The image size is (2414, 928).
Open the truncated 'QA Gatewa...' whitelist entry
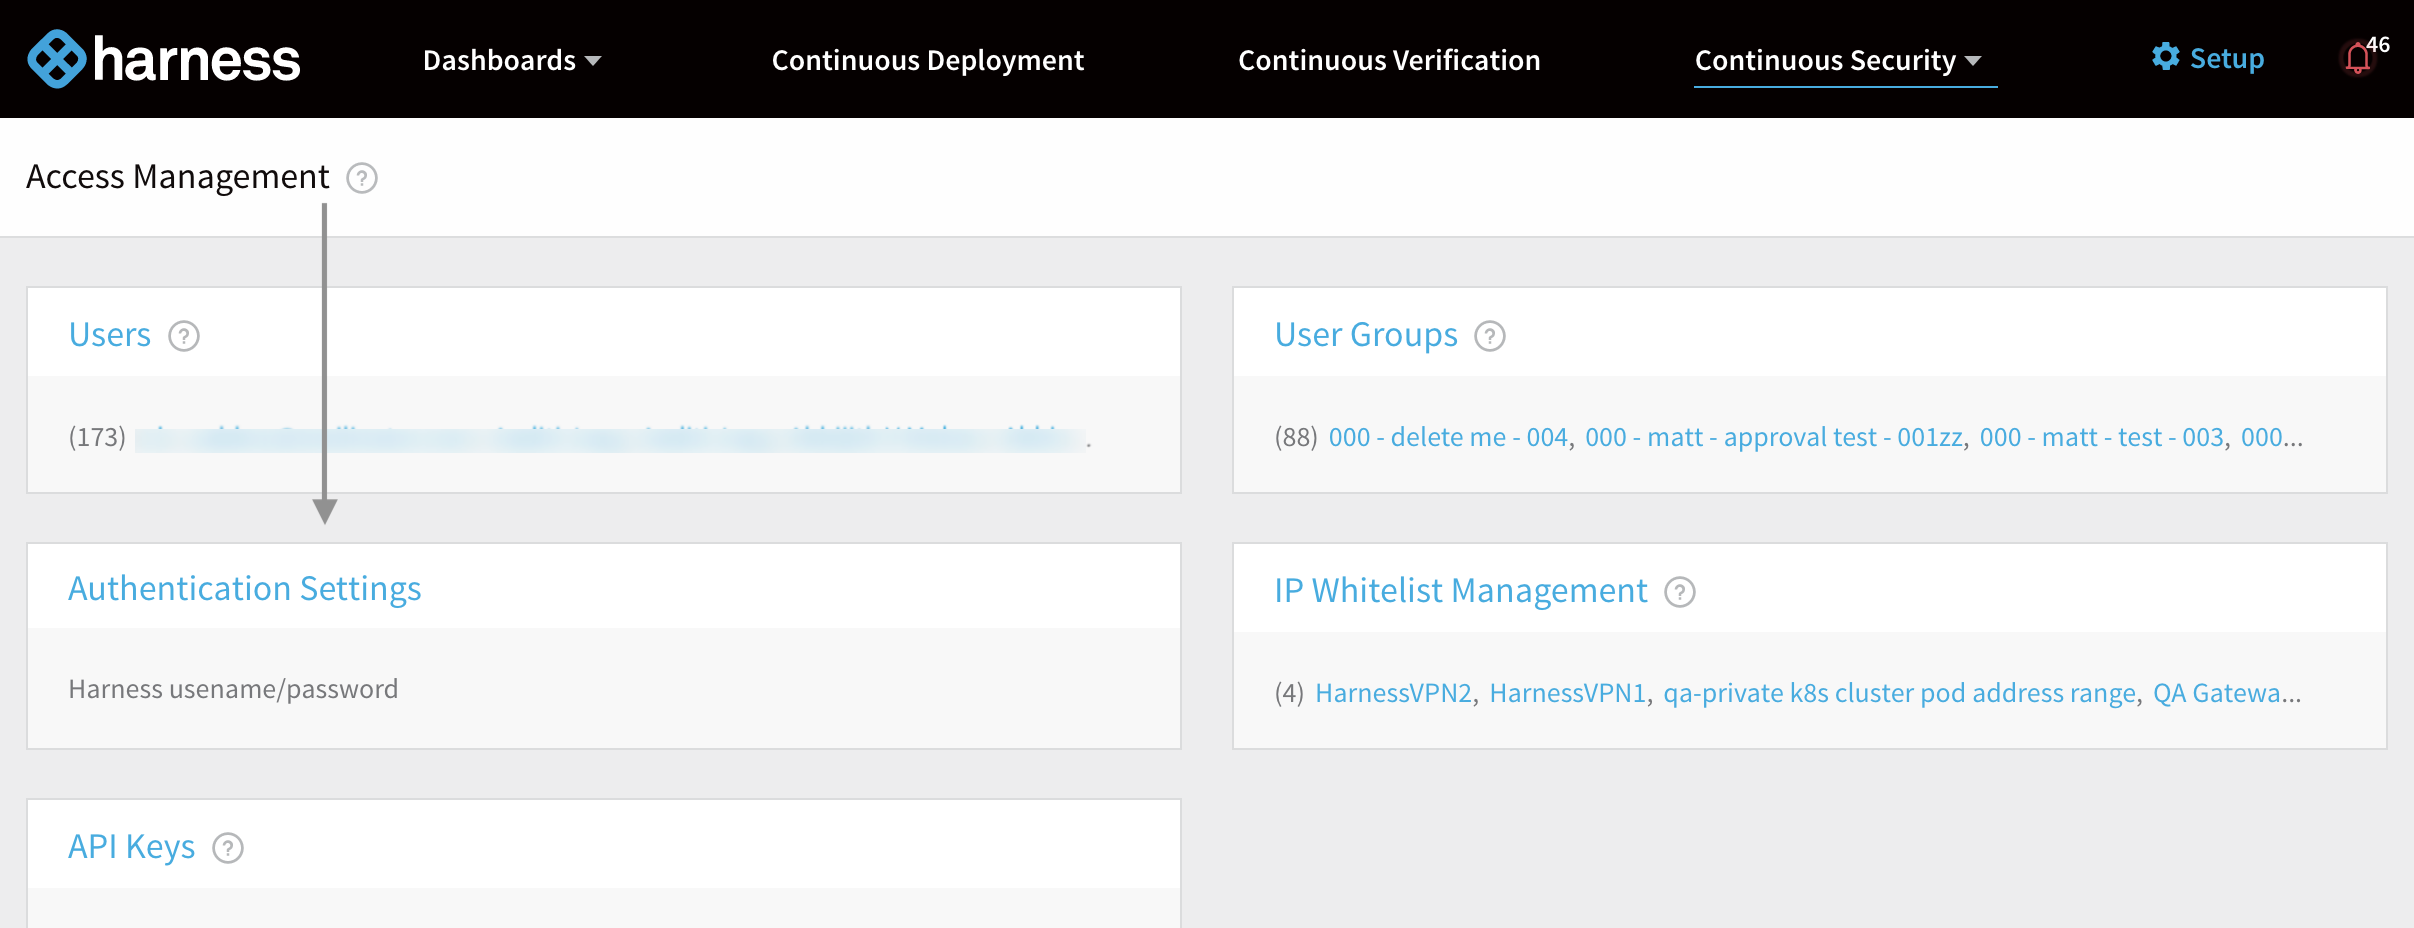2227,693
